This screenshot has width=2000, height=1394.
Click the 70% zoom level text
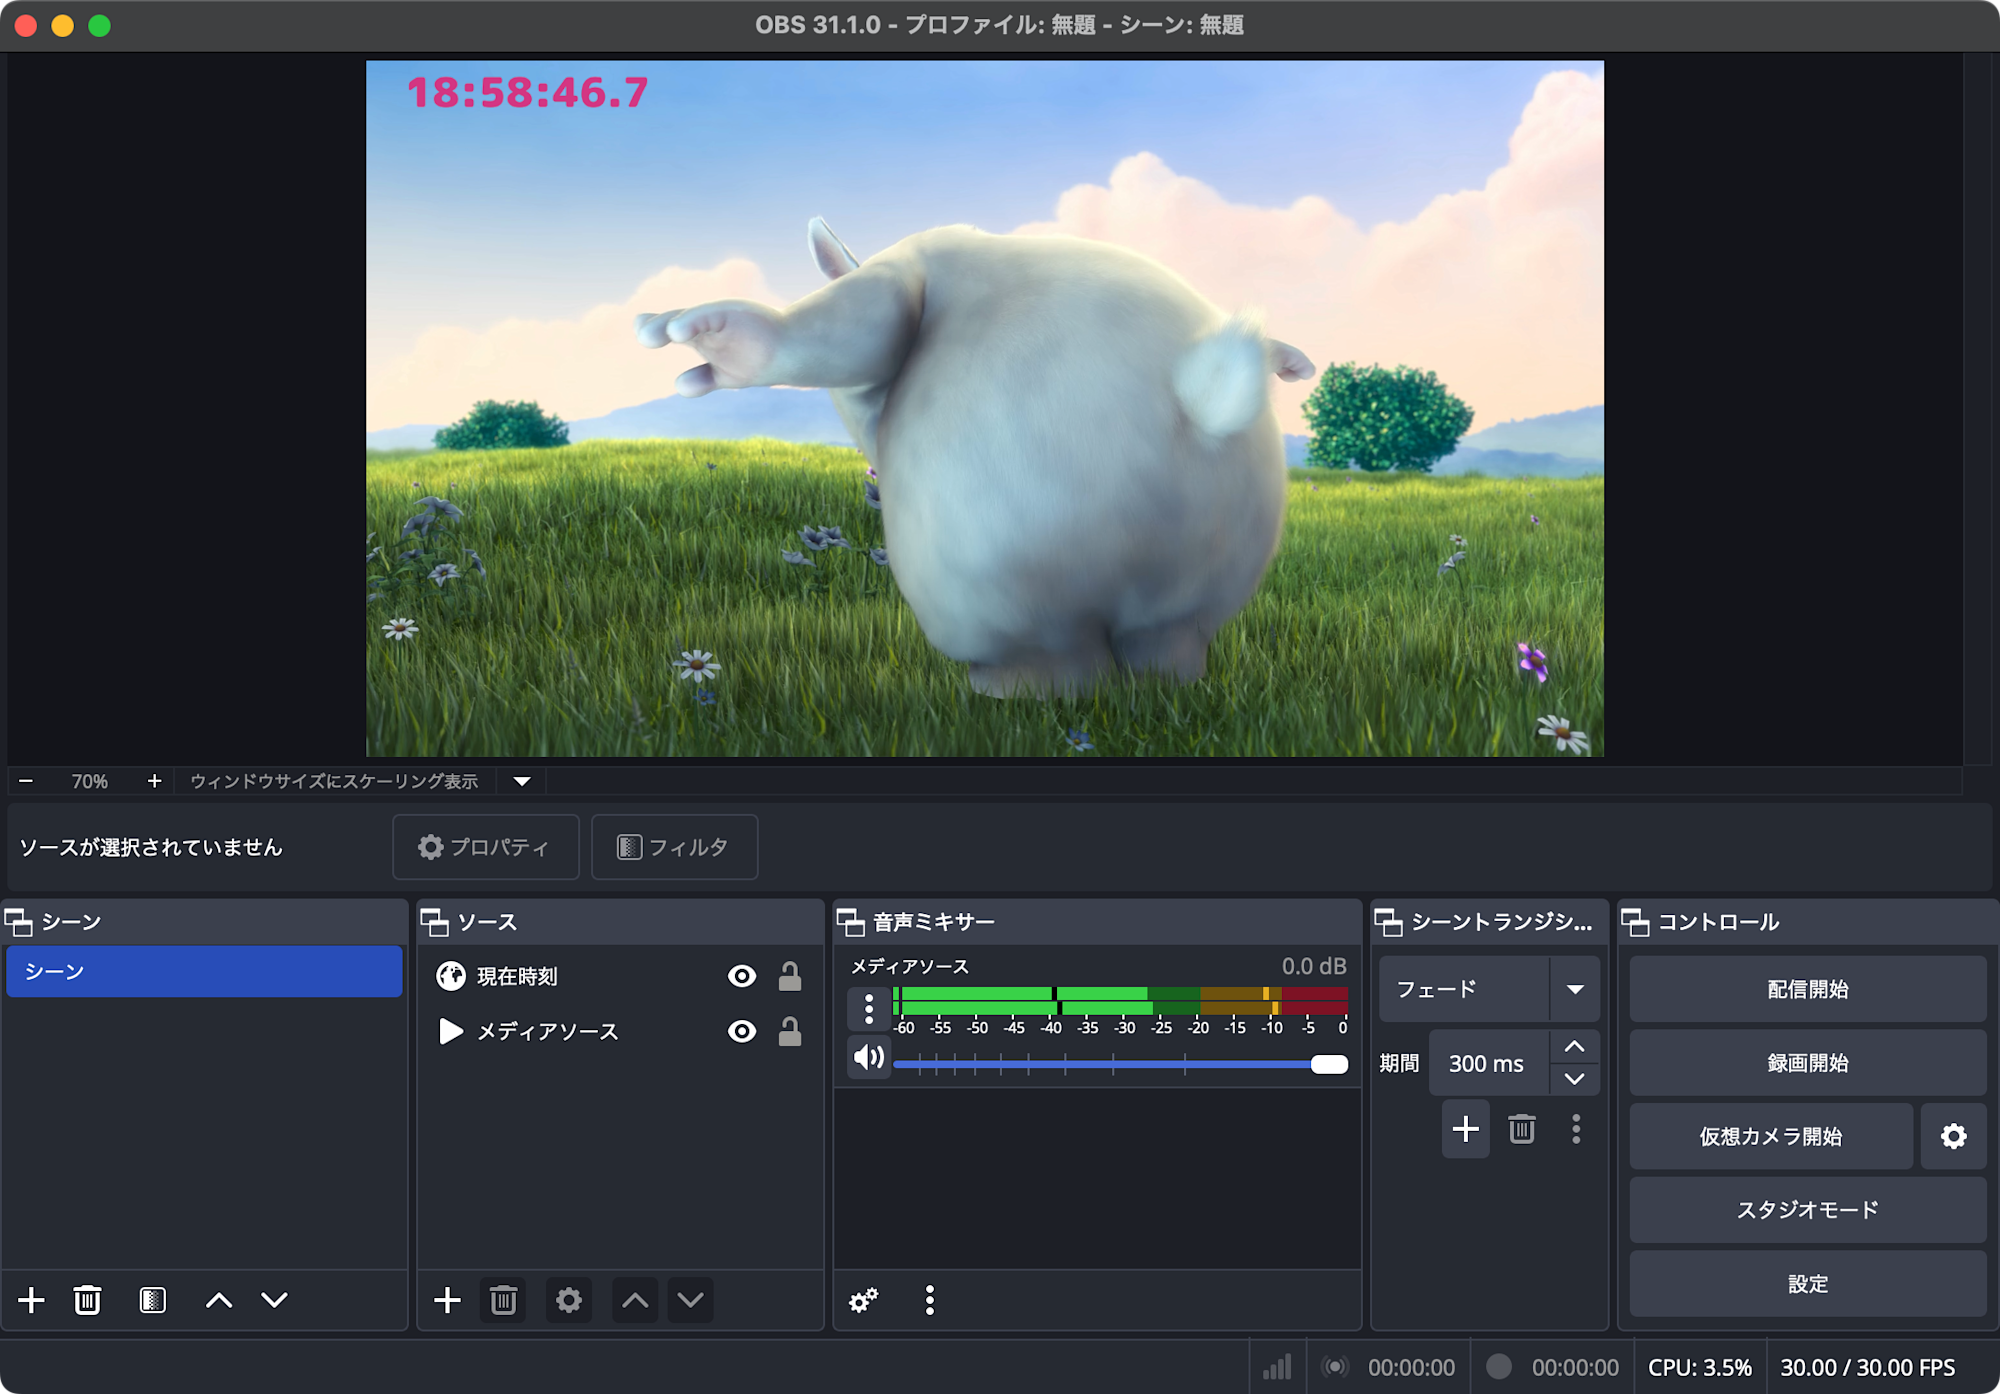90,781
